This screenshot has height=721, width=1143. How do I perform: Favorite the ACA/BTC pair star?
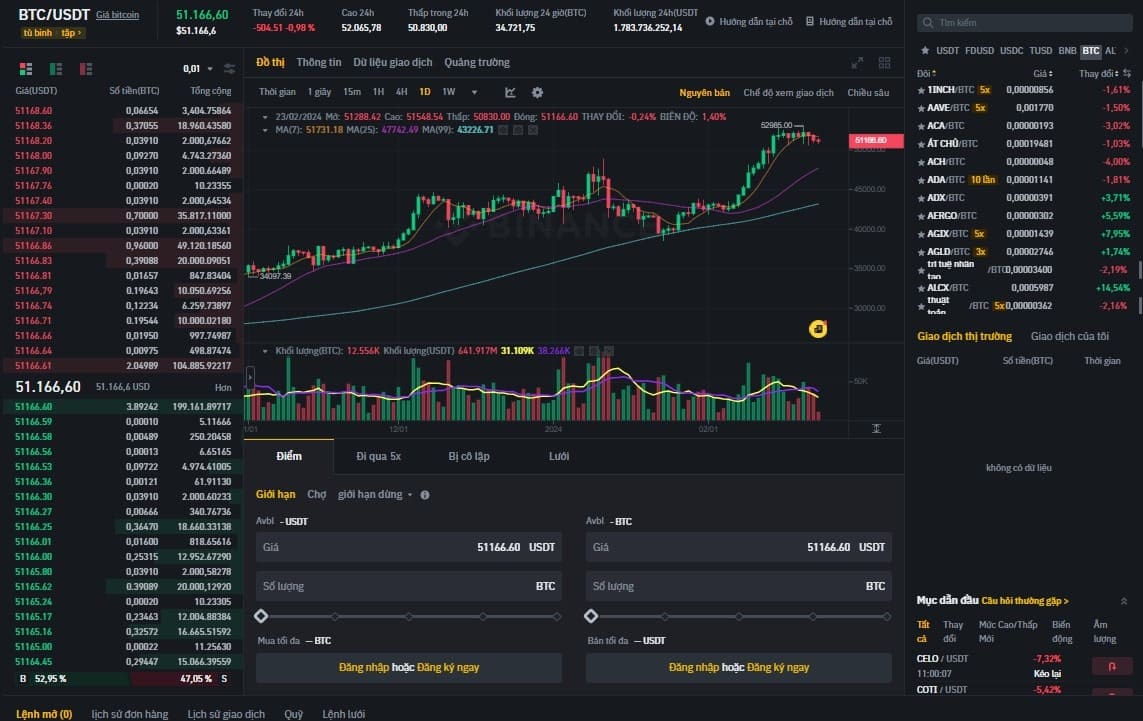coord(921,125)
